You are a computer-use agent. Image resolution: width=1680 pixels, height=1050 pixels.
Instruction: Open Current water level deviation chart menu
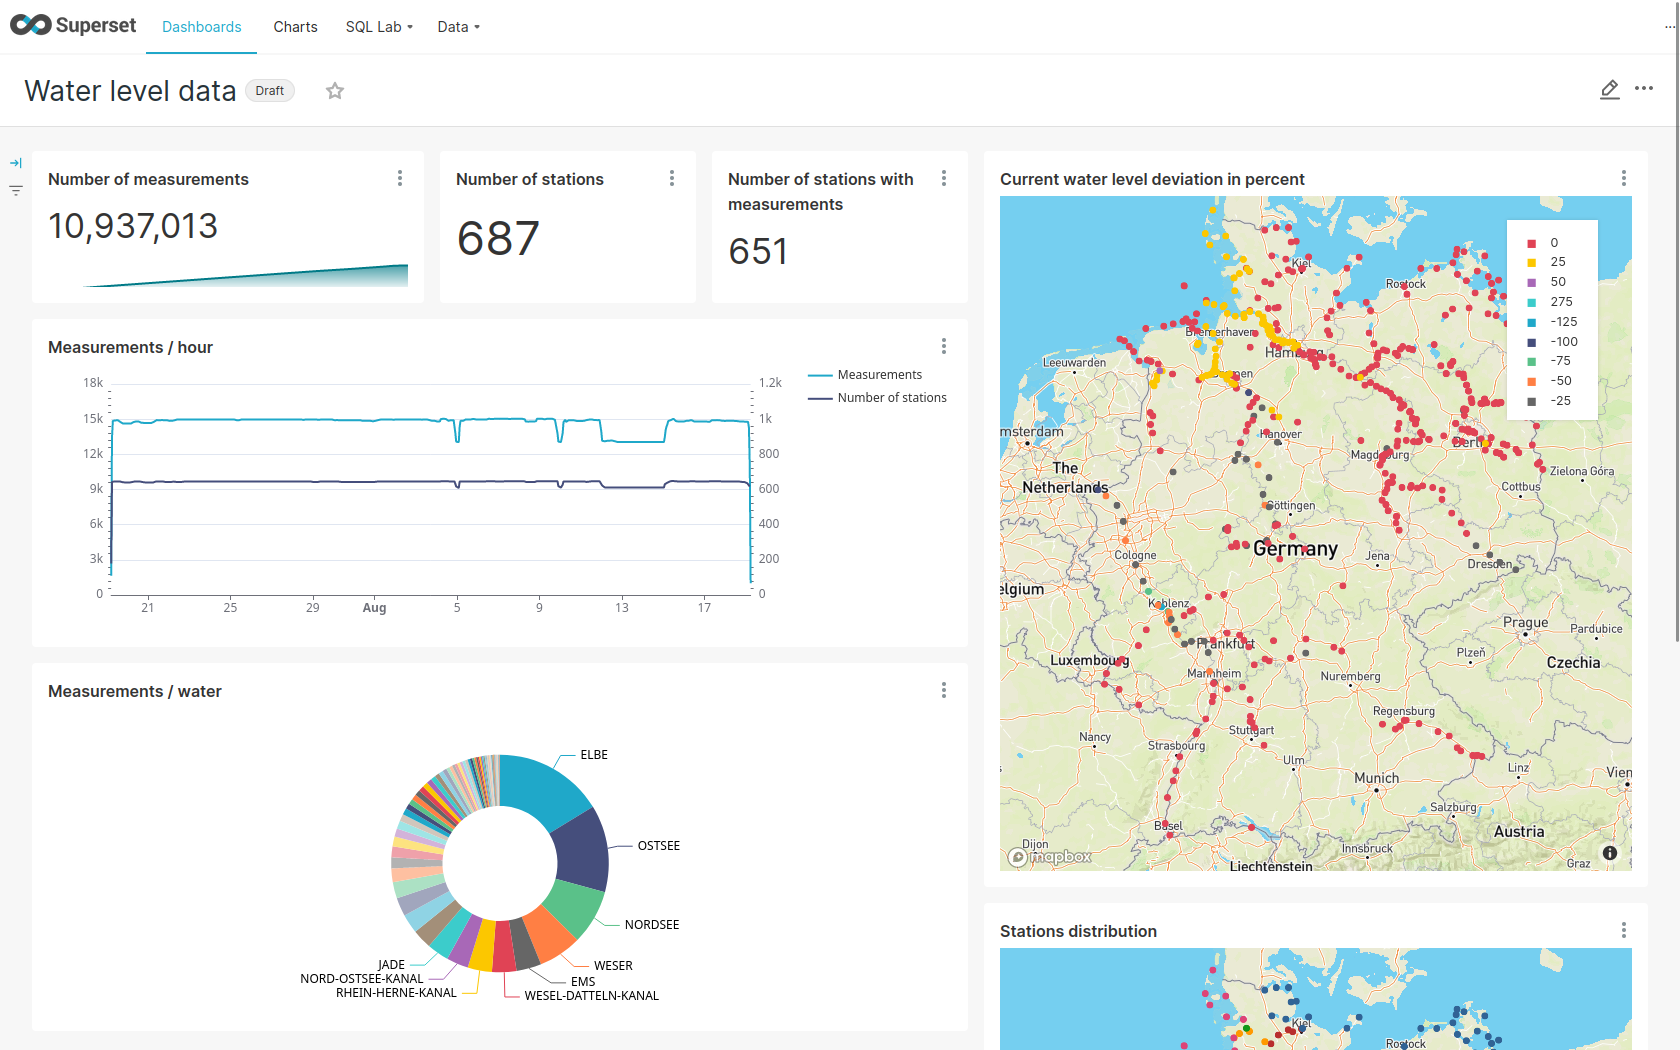click(x=1624, y=178)
